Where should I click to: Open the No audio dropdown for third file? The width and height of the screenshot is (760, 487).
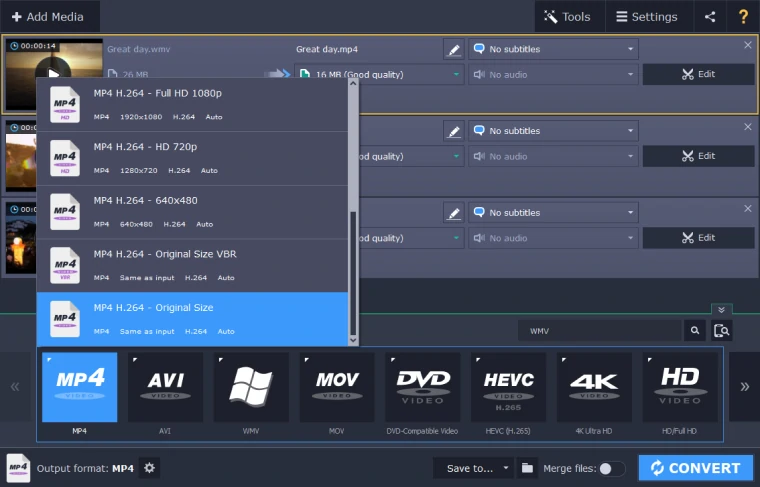[x=553, y=238]
